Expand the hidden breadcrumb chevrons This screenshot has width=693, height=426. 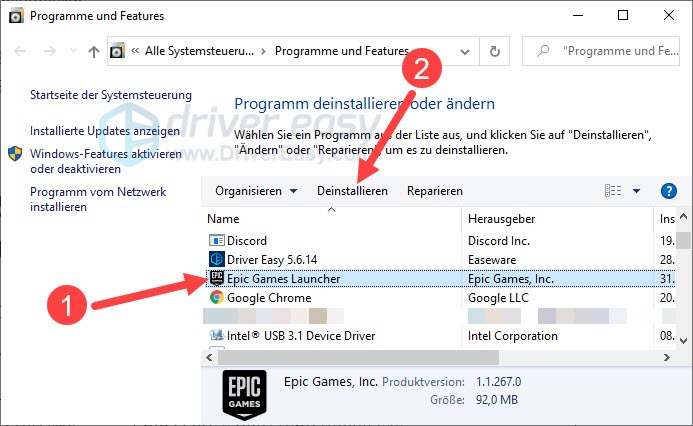click(x=135, y=51)
